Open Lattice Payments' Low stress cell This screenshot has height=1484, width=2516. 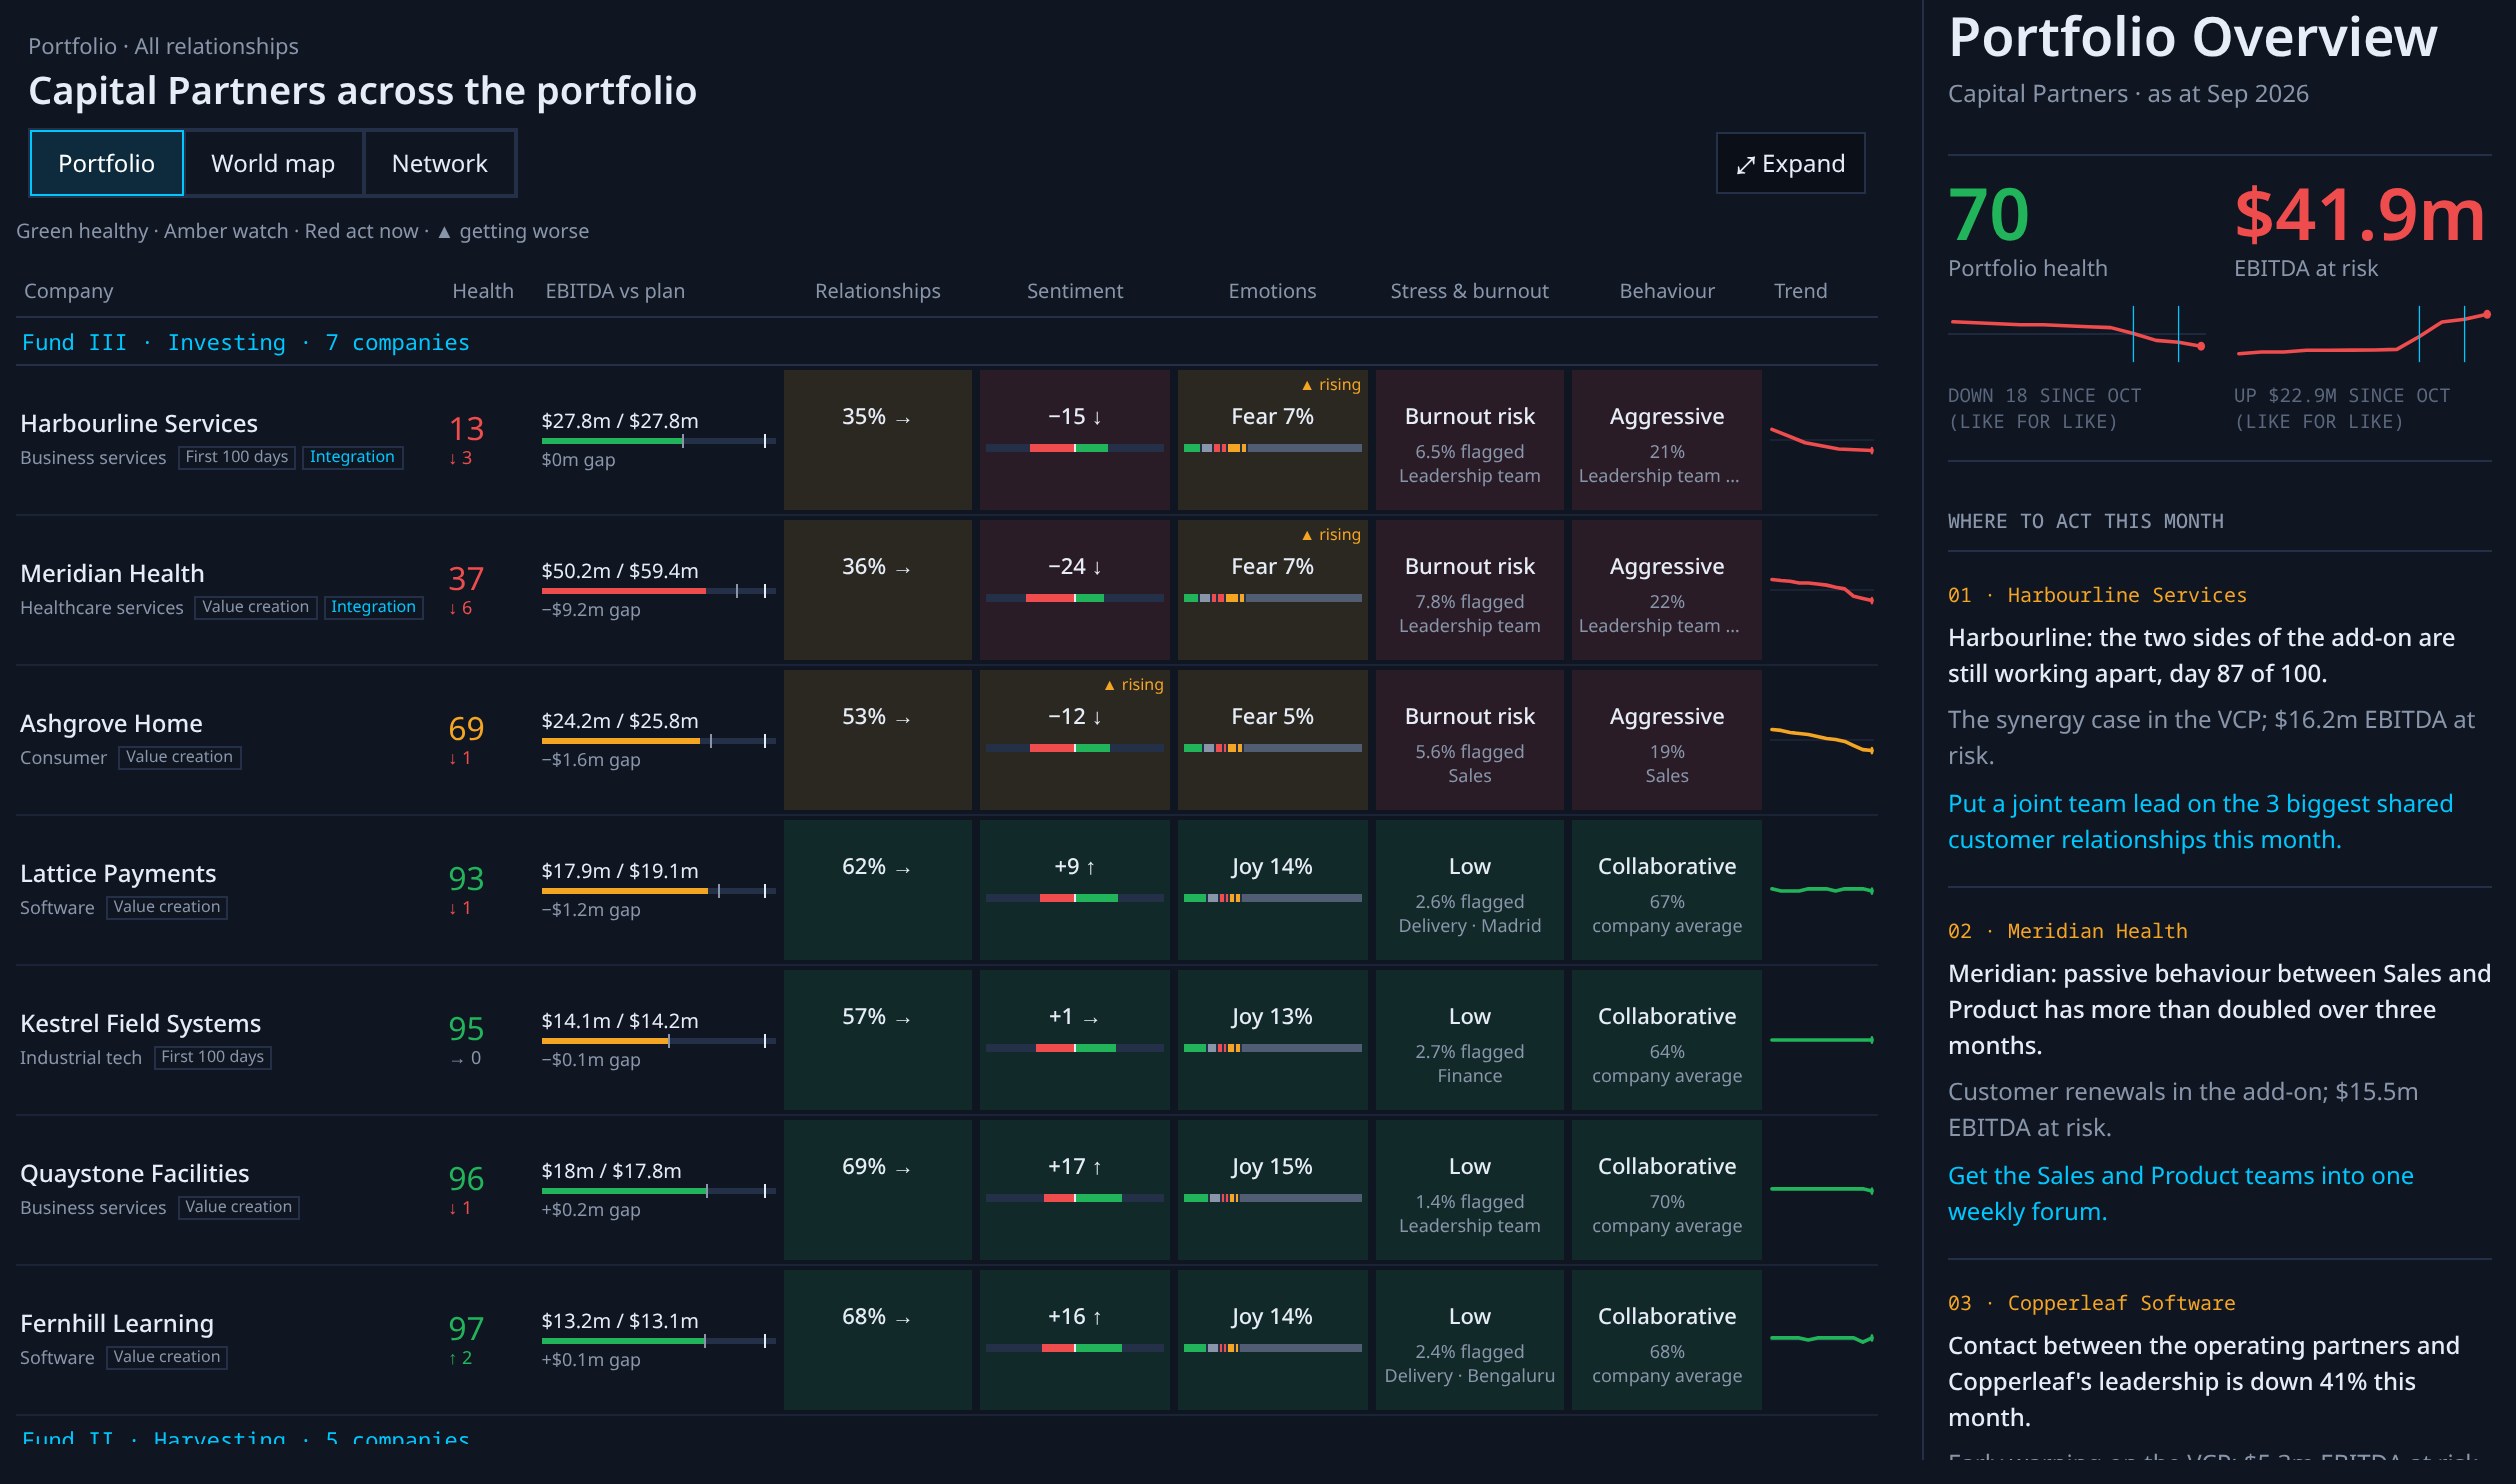coord(1469,890)
